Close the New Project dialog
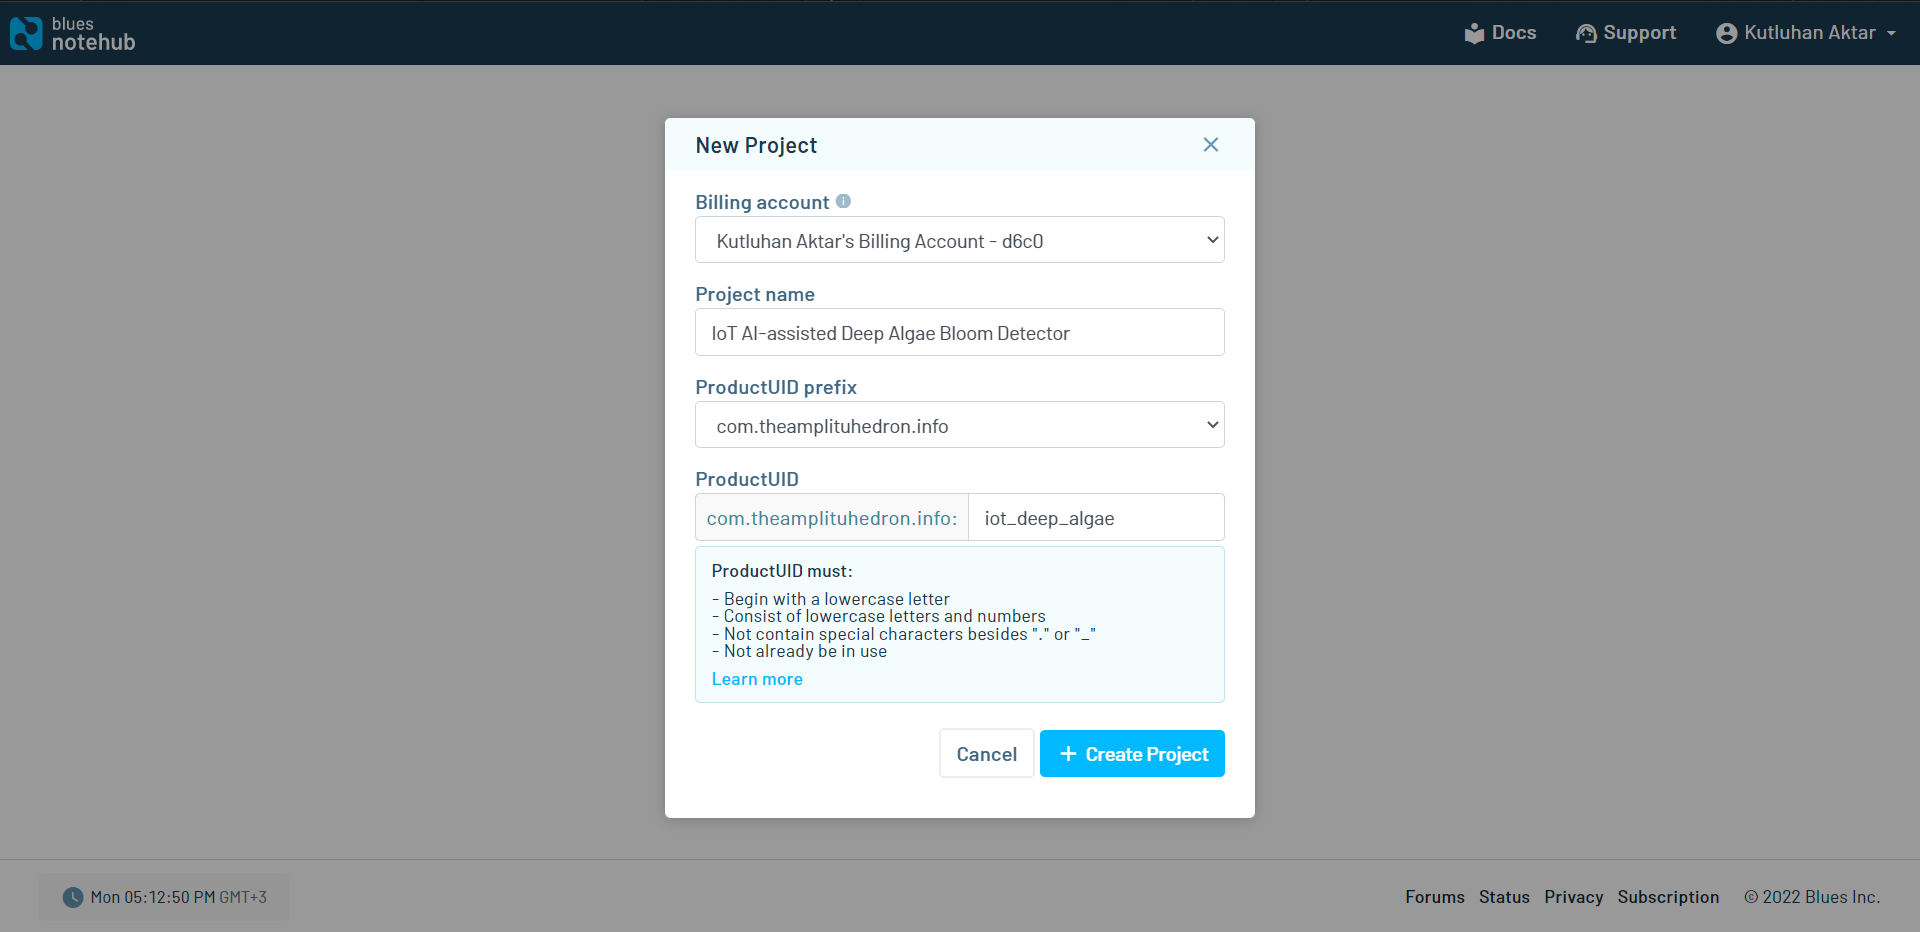 [x=1210, y=145]
